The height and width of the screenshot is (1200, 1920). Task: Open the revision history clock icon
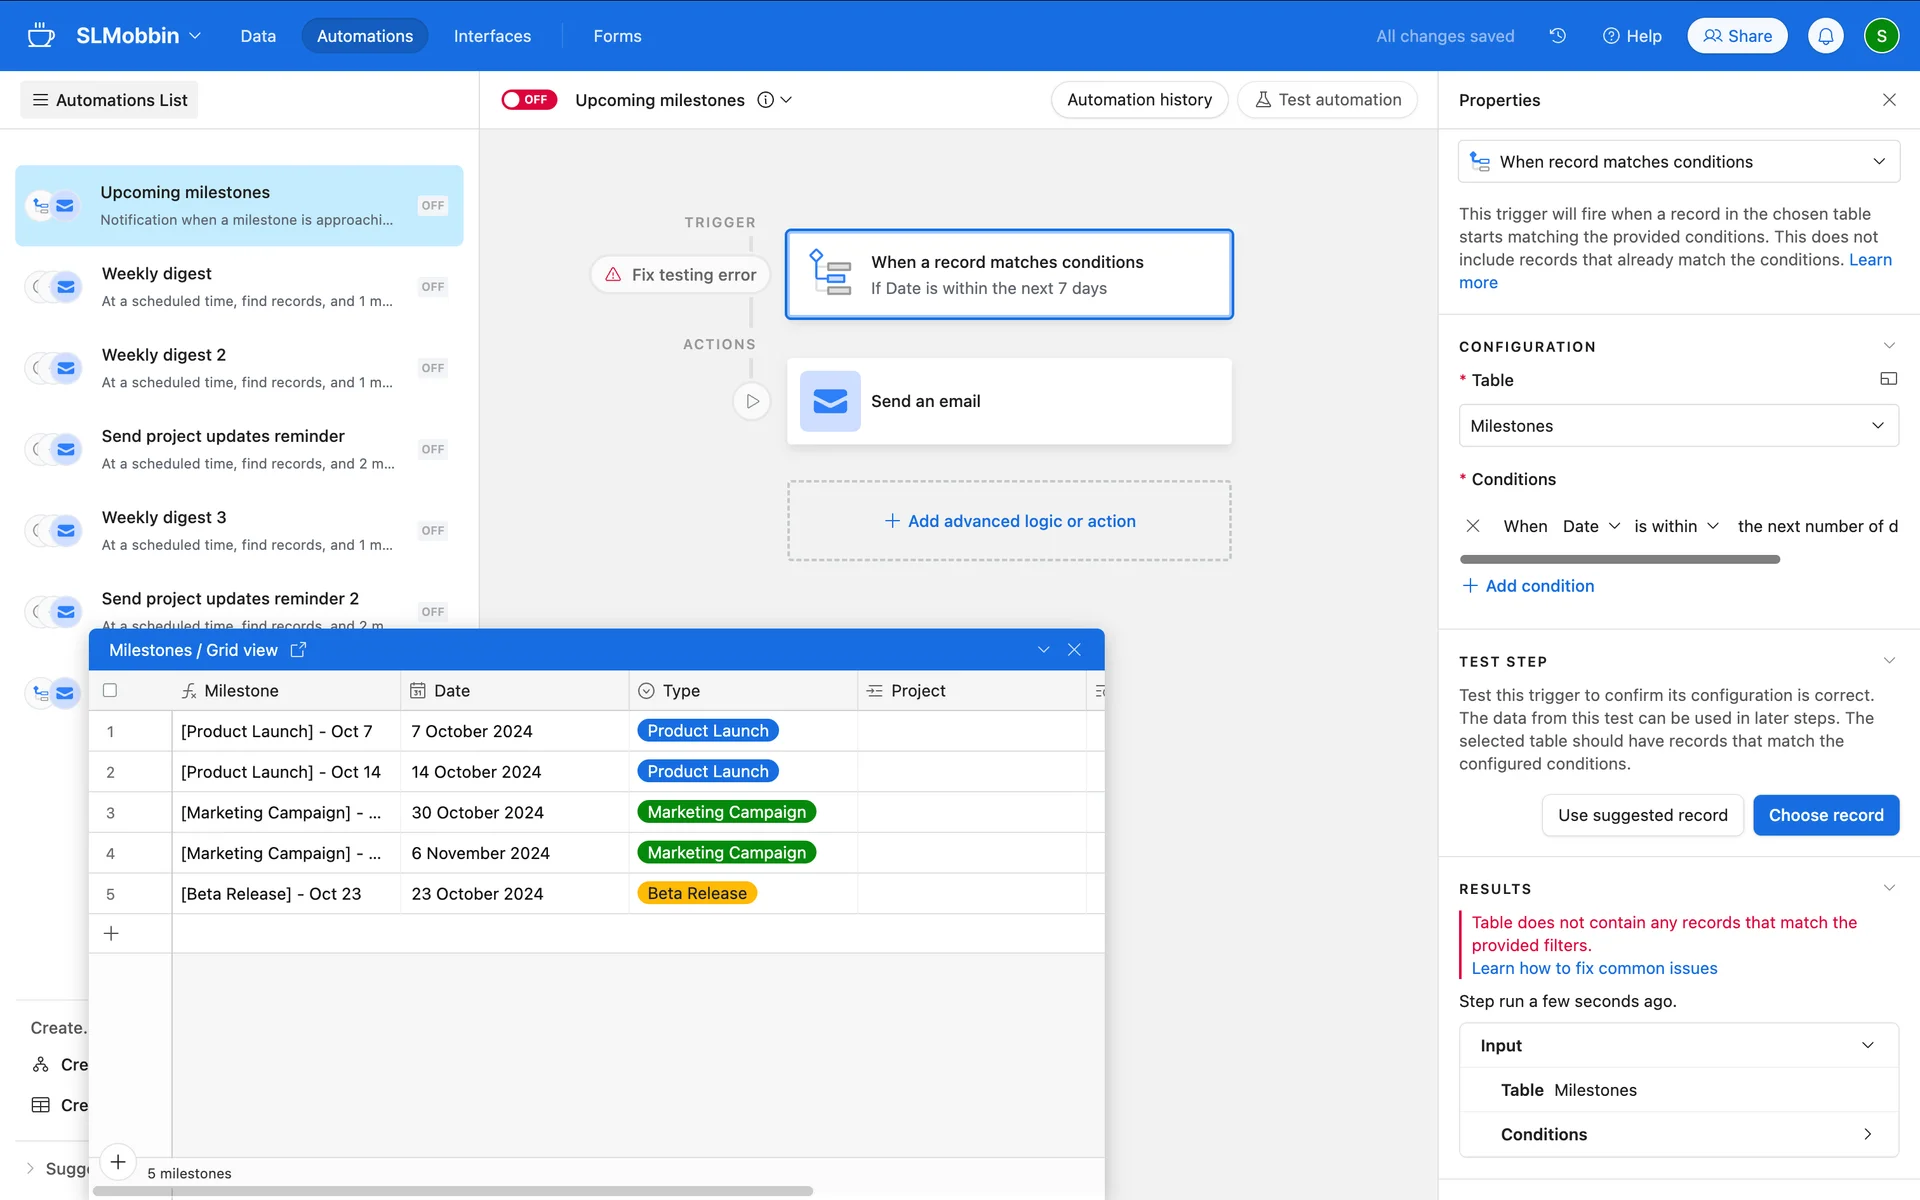pos(1557,36)
